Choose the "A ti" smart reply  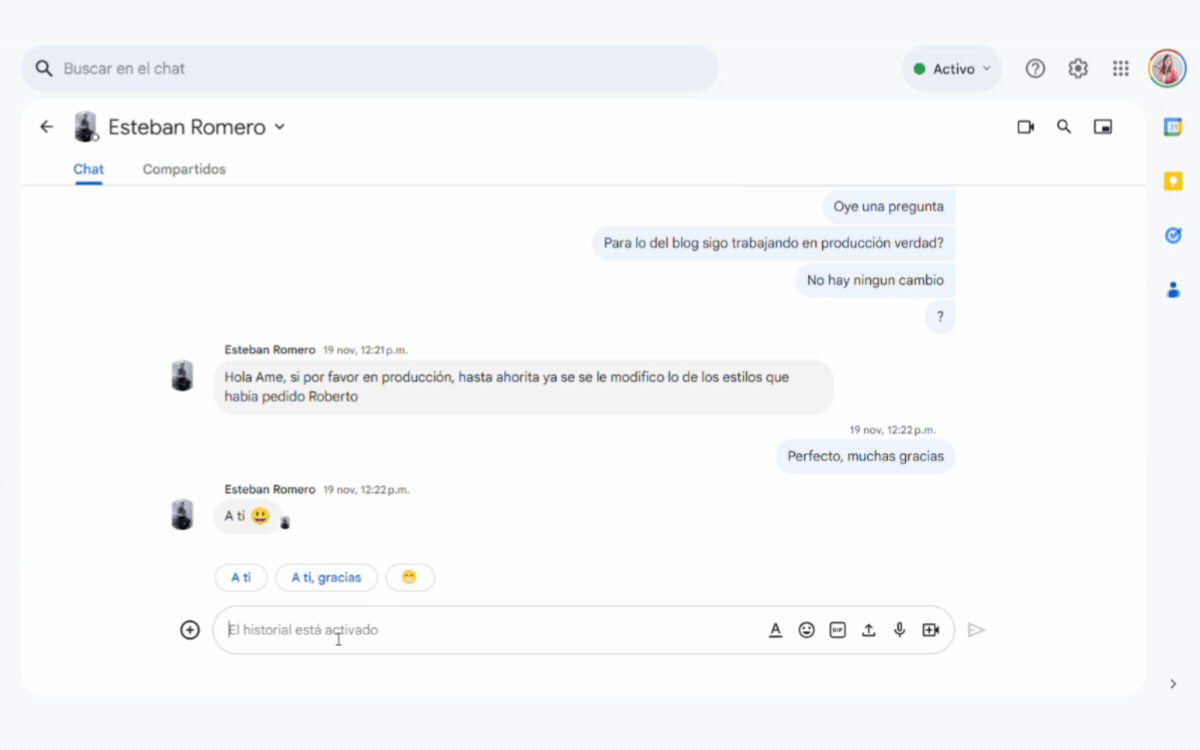(x=241, y=577)
